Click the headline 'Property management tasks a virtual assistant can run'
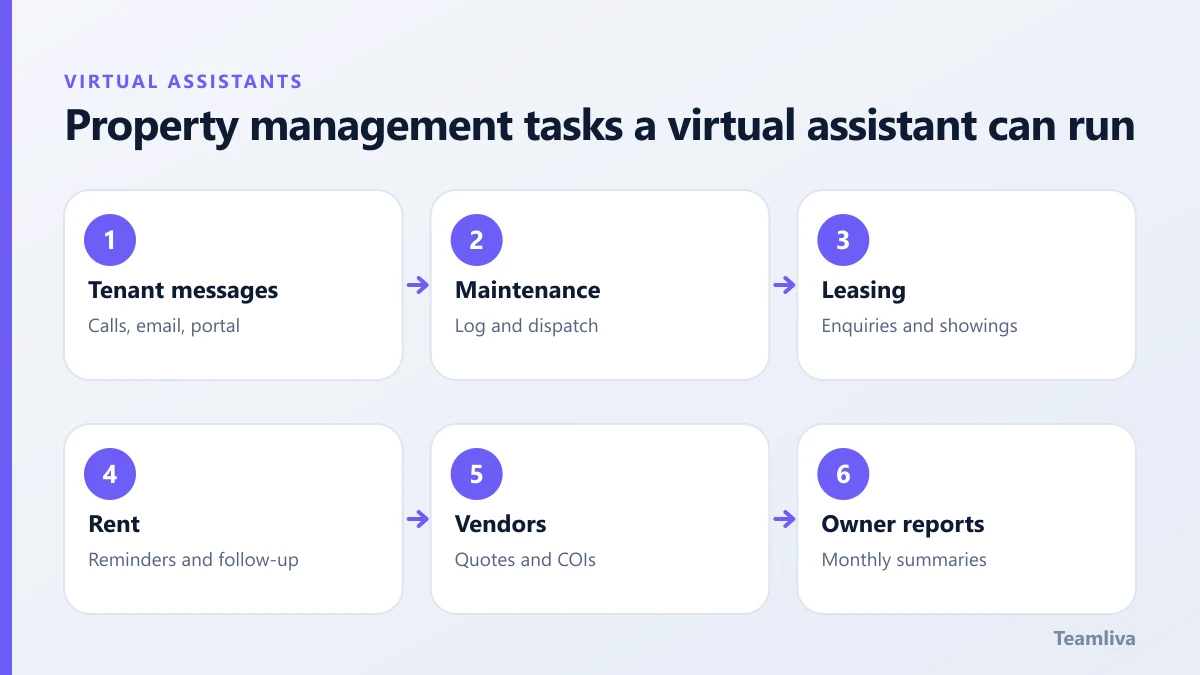Viewport: 1200px width, 675px height. 600,127
